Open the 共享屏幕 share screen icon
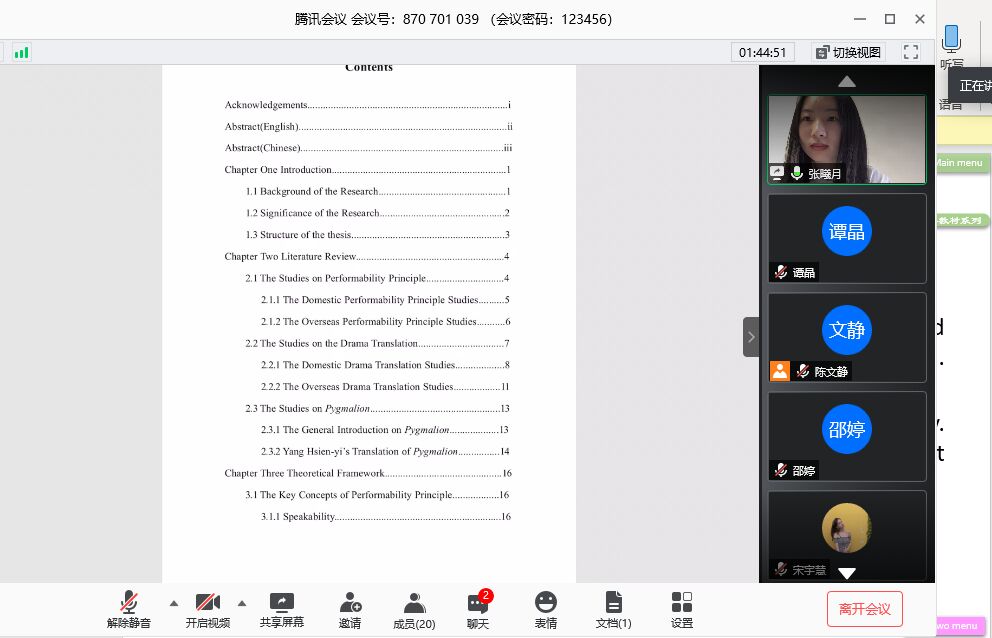 point(282,603)
